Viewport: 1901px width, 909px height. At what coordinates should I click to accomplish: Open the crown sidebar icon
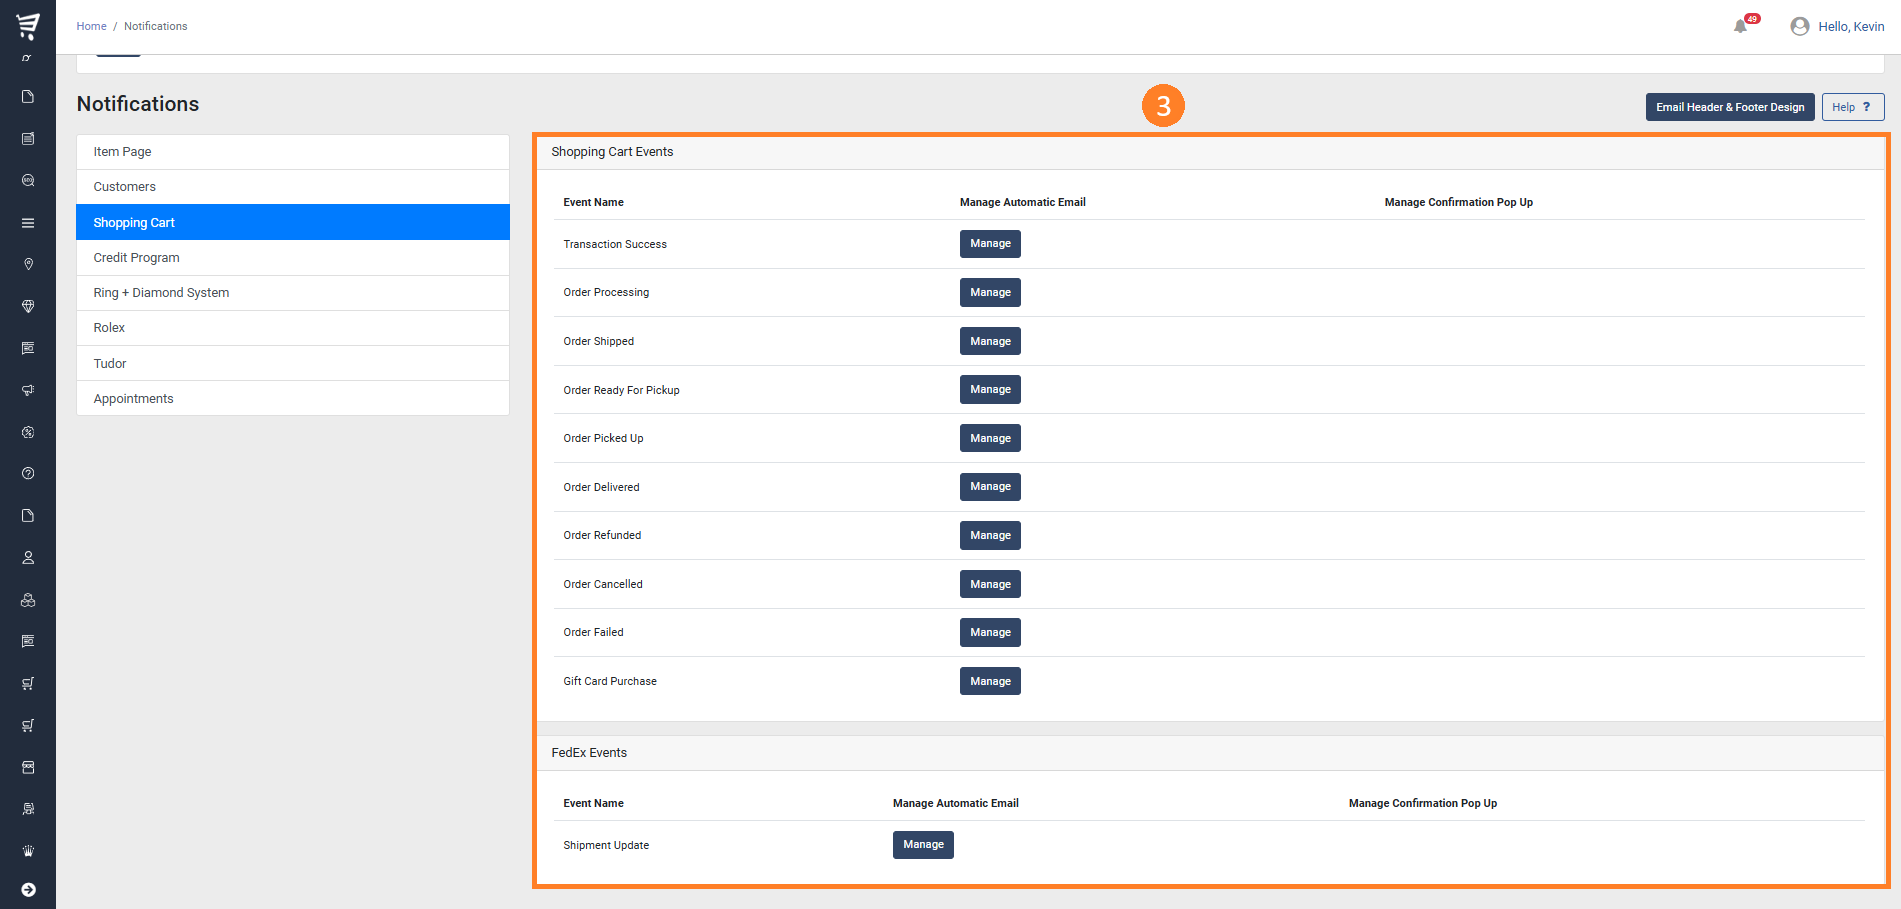[x=28, y=851]
